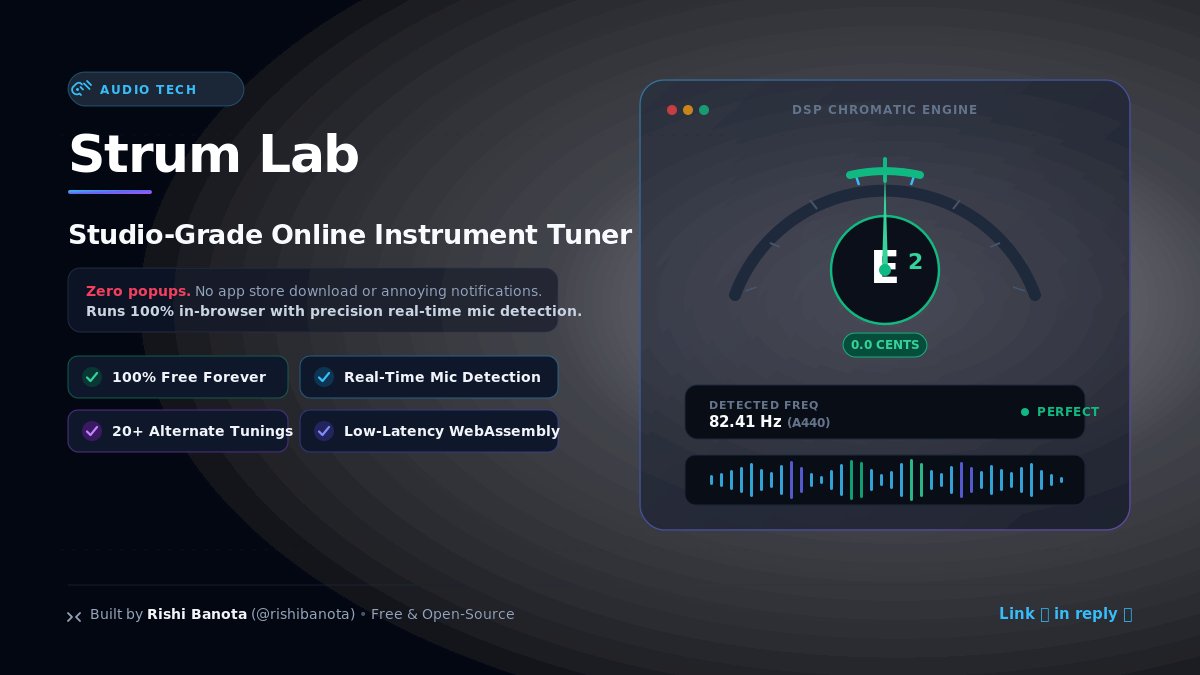Click the Studio-Grade Online Instrument Tuner heading
This screenshot has height=675, width=1200.
tap(350, 235)
